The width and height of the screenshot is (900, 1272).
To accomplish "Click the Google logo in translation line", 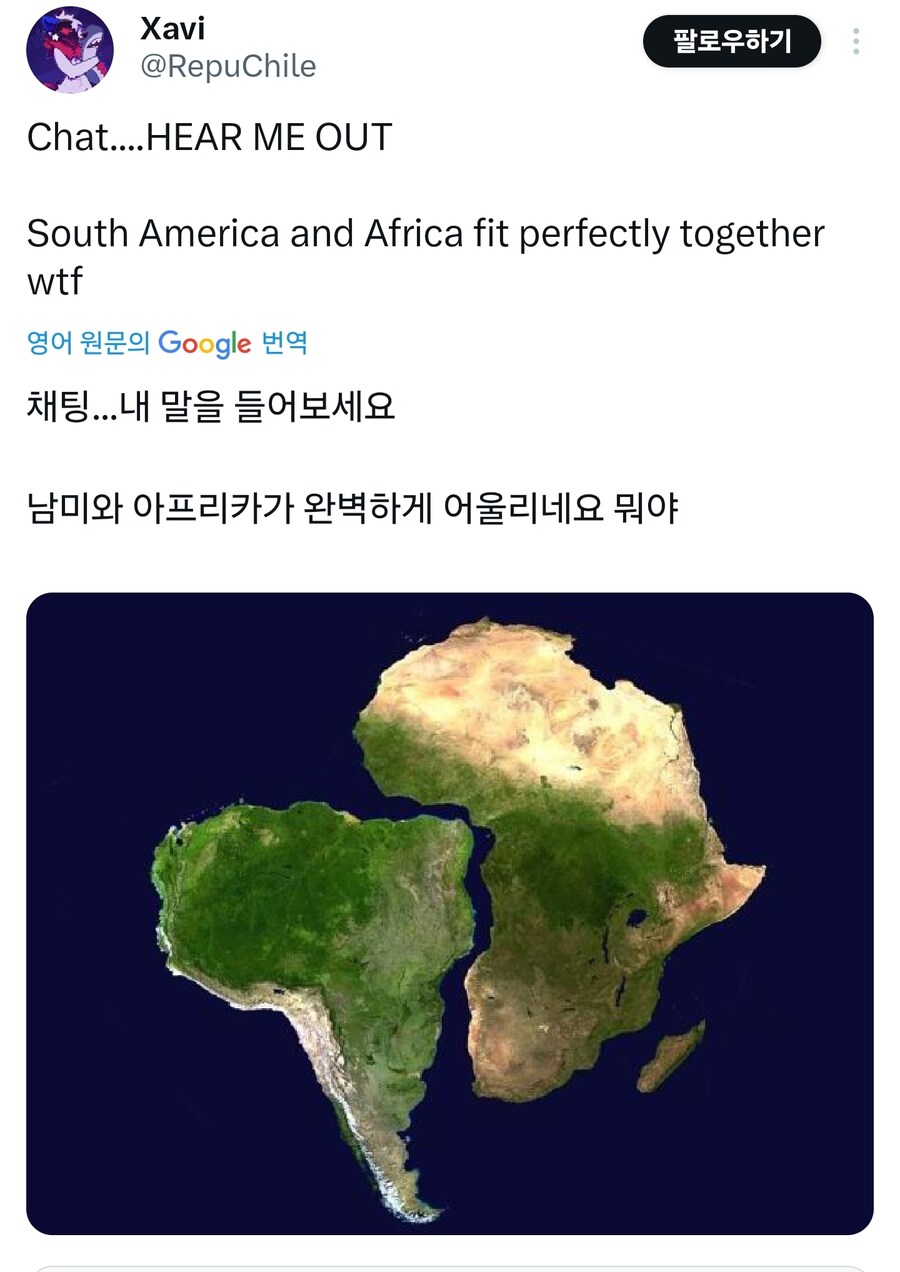I will [x=204, y=344].
